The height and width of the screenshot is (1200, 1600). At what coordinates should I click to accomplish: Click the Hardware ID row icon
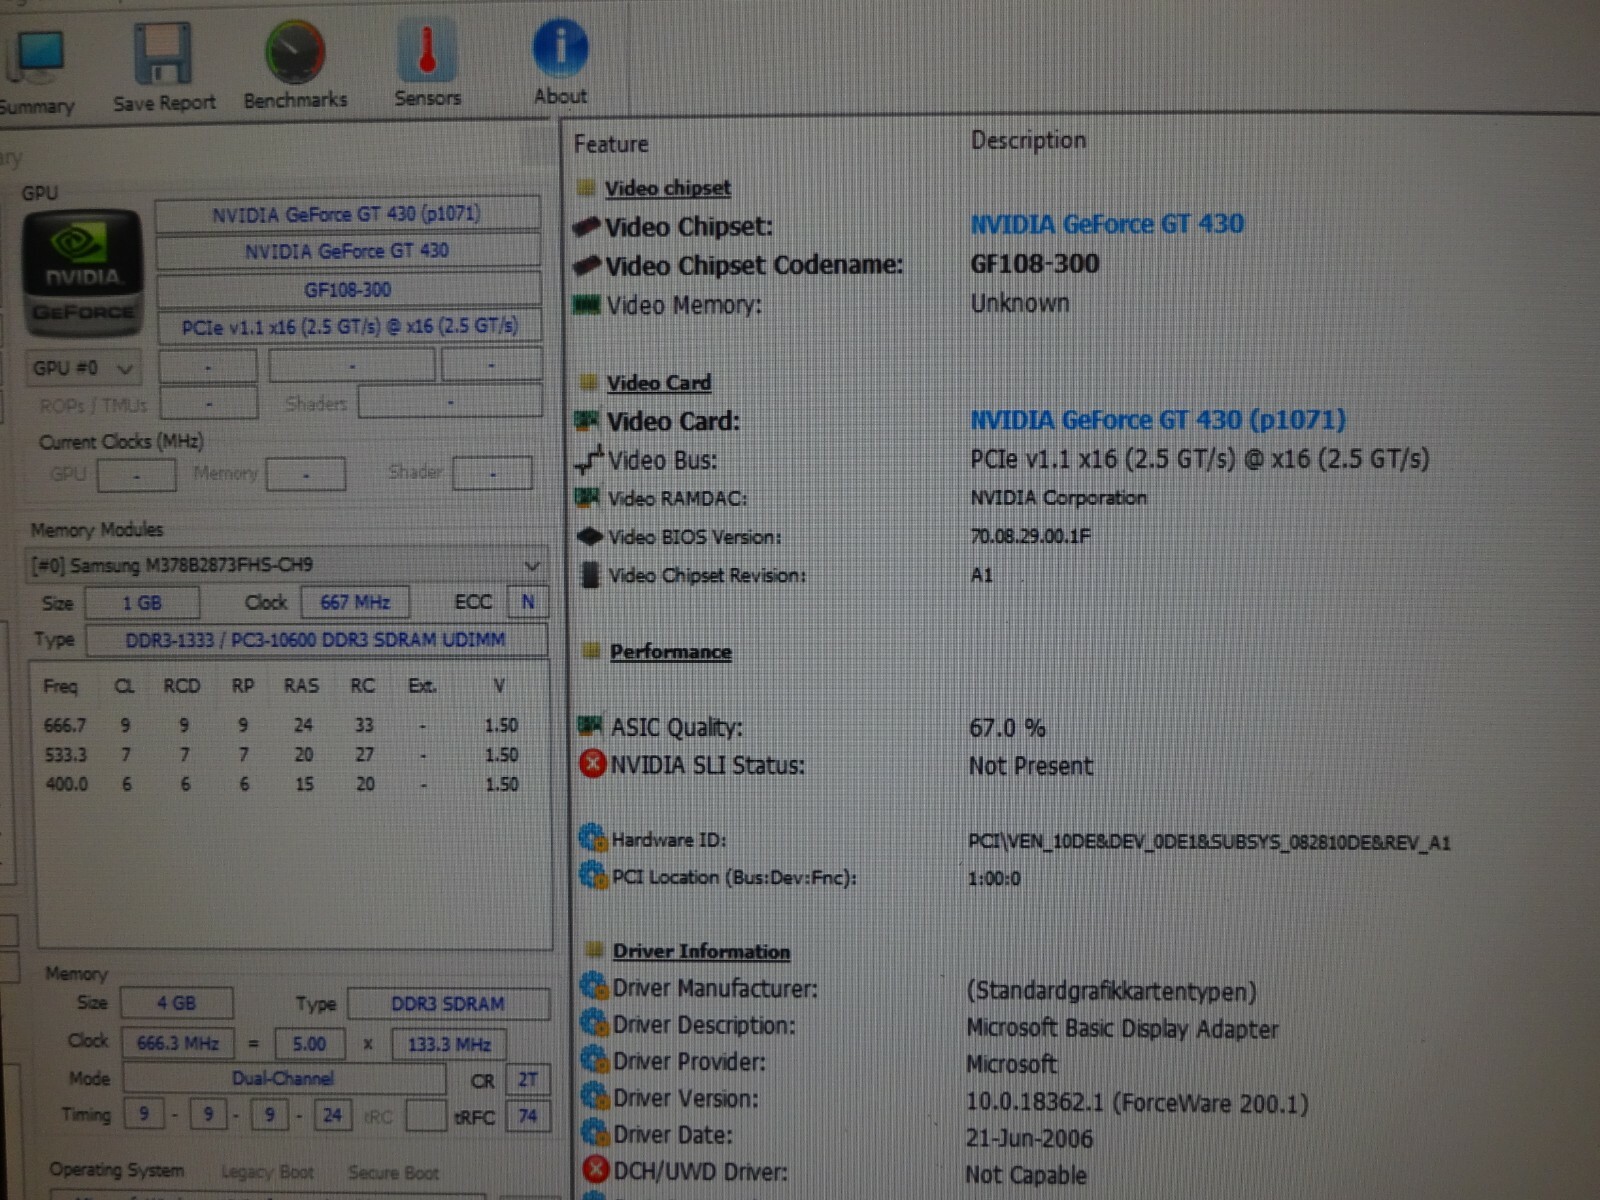click(593, 838)
